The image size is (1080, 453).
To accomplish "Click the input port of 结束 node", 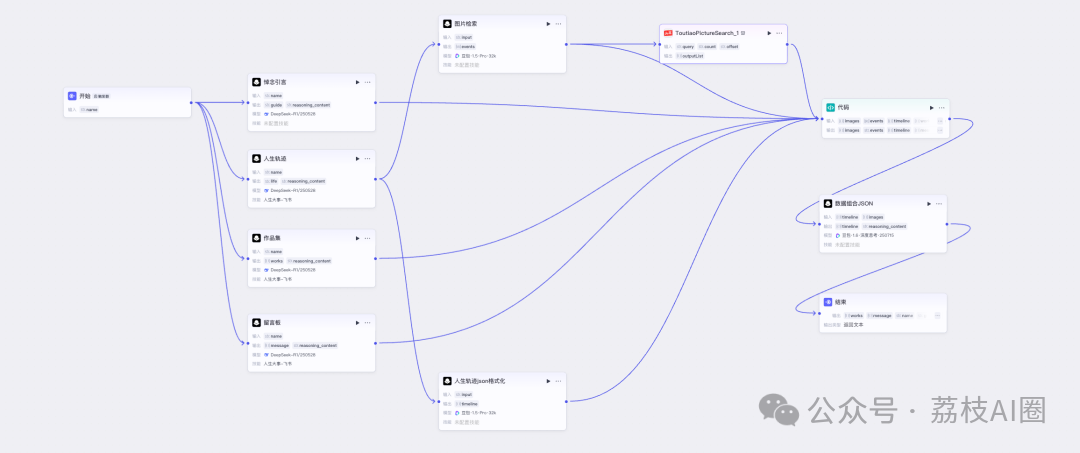I will 819,313.
